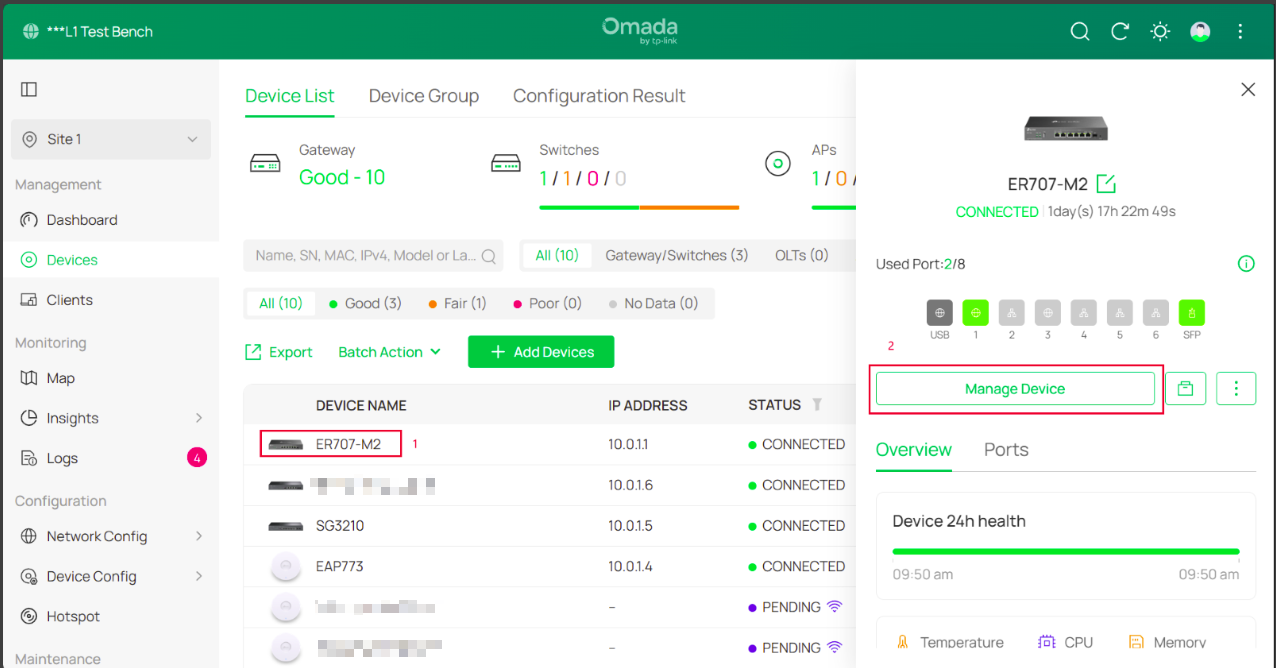This screenshot has width=1276, height=668.
Task: Click the global search magnifier icon
Action: [1080, 31]
